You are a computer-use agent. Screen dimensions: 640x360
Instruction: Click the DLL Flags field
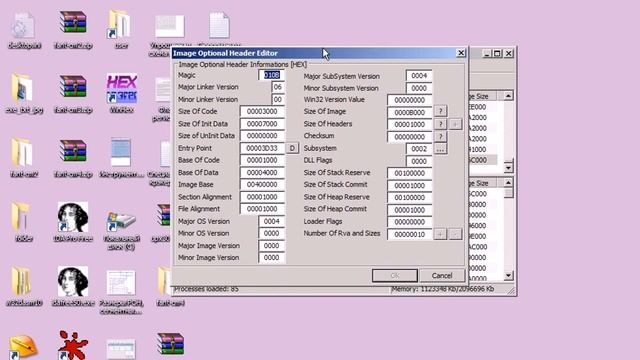coord(419,161)
